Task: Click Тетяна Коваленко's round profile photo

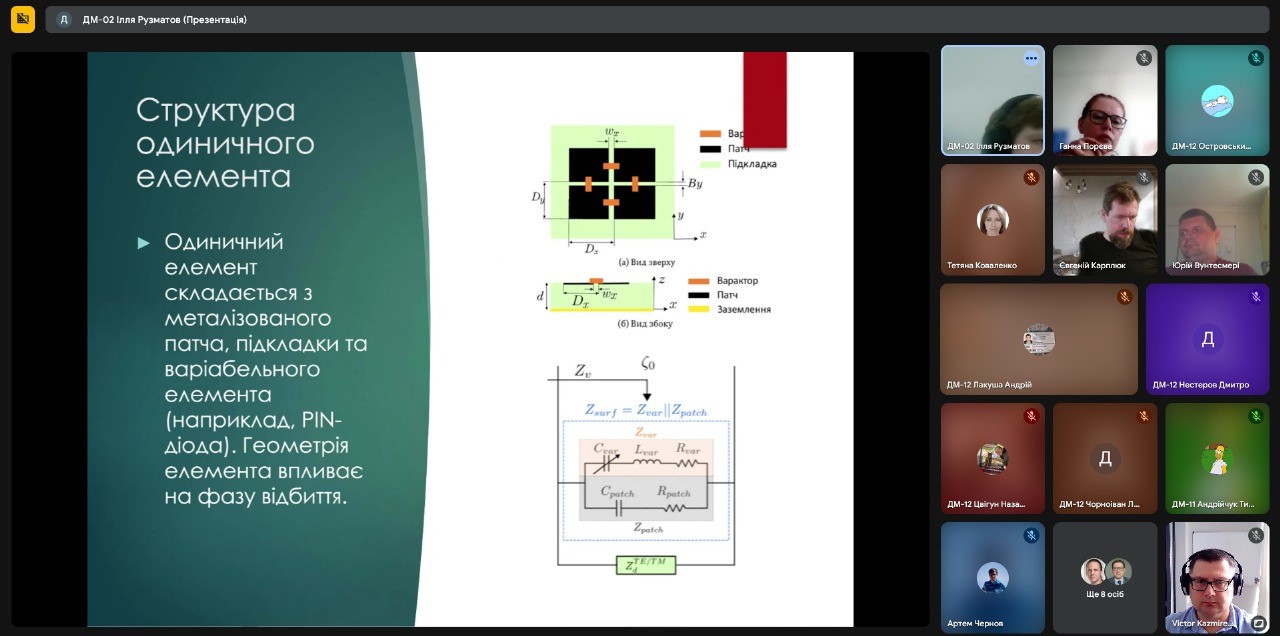Action: [x=993, y=220]
